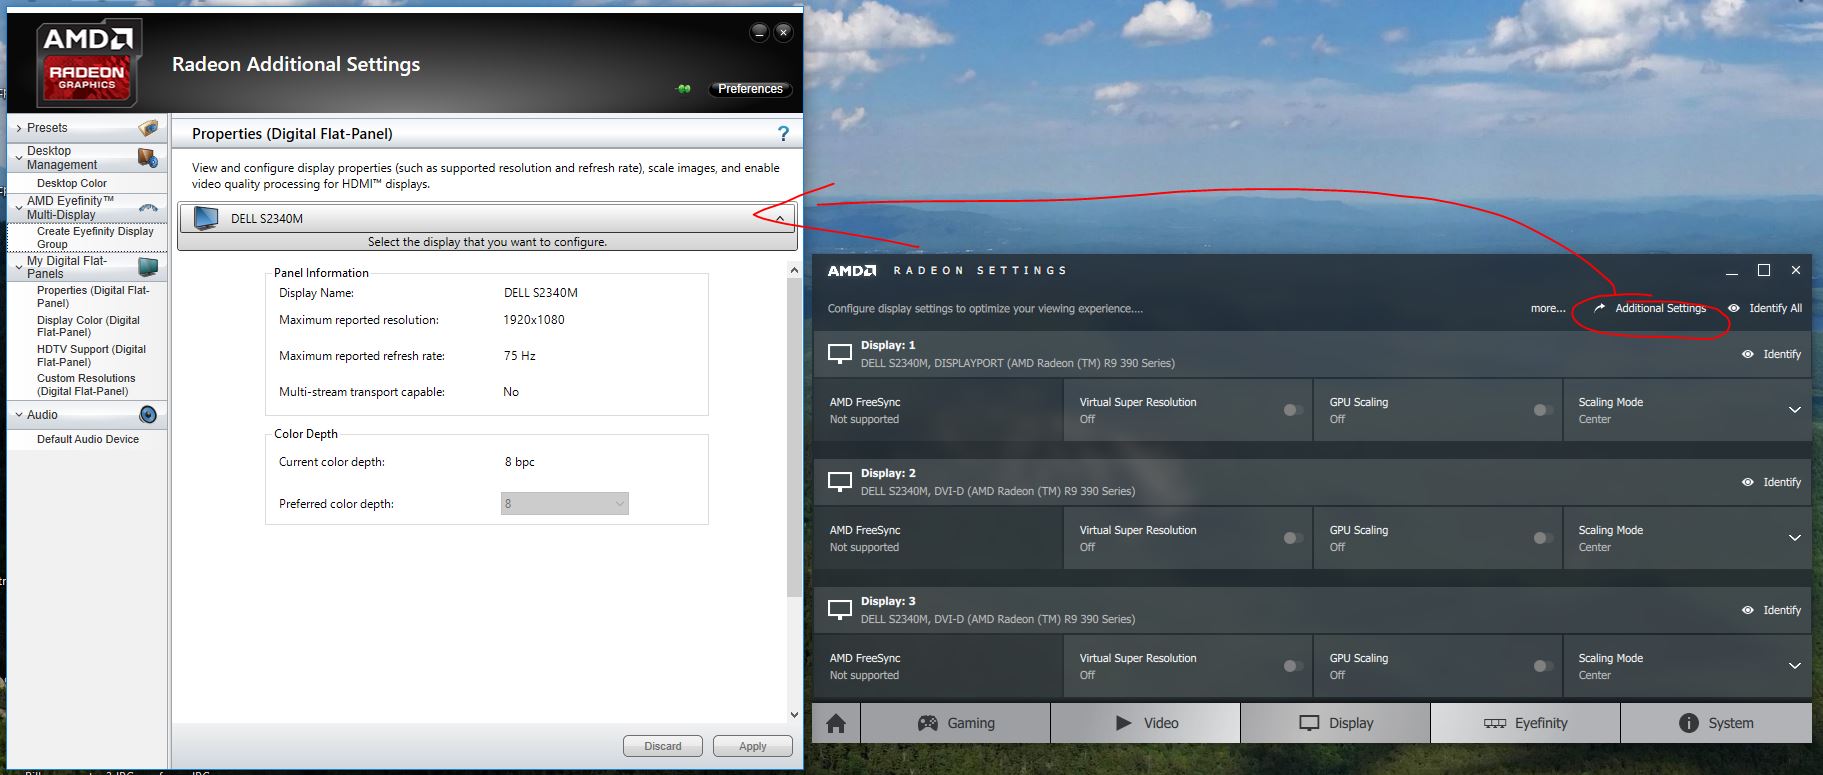
Task: Collapse My Digital Flat-Panels section
Action: tap(19, 267)
